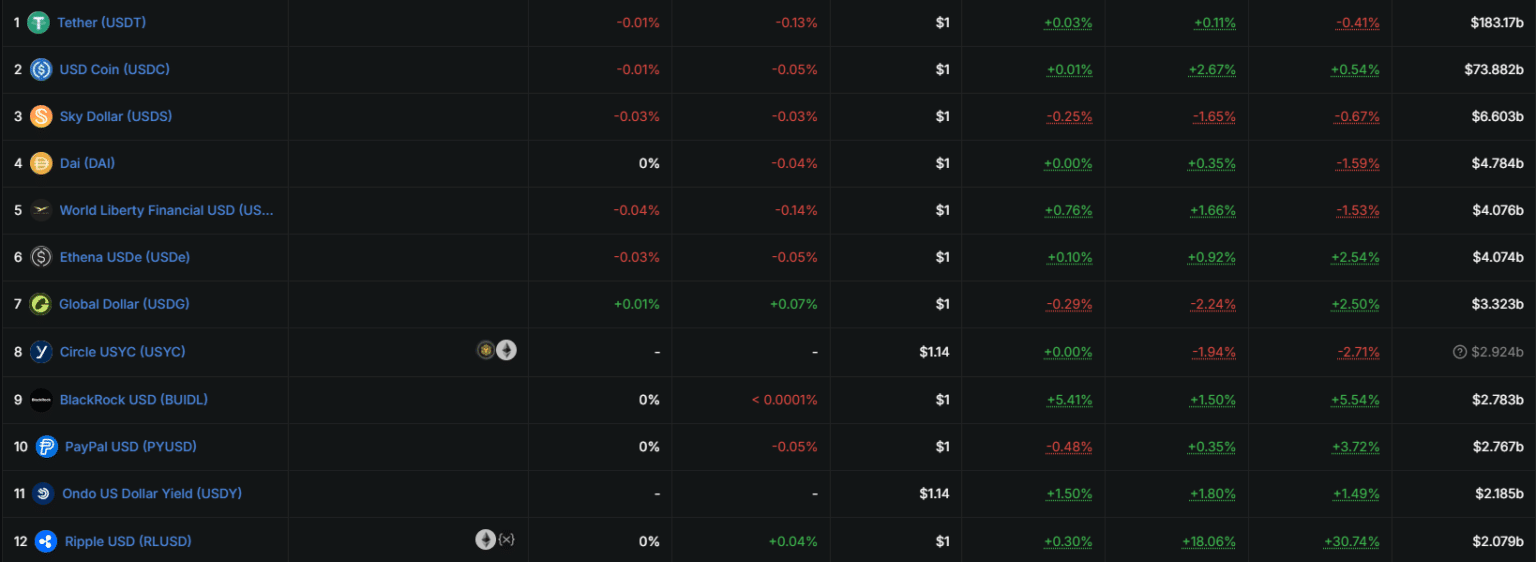Click the Circle USYC logo icon
Viewport: 1536px width, 562px height.
(x=41, y=352)
